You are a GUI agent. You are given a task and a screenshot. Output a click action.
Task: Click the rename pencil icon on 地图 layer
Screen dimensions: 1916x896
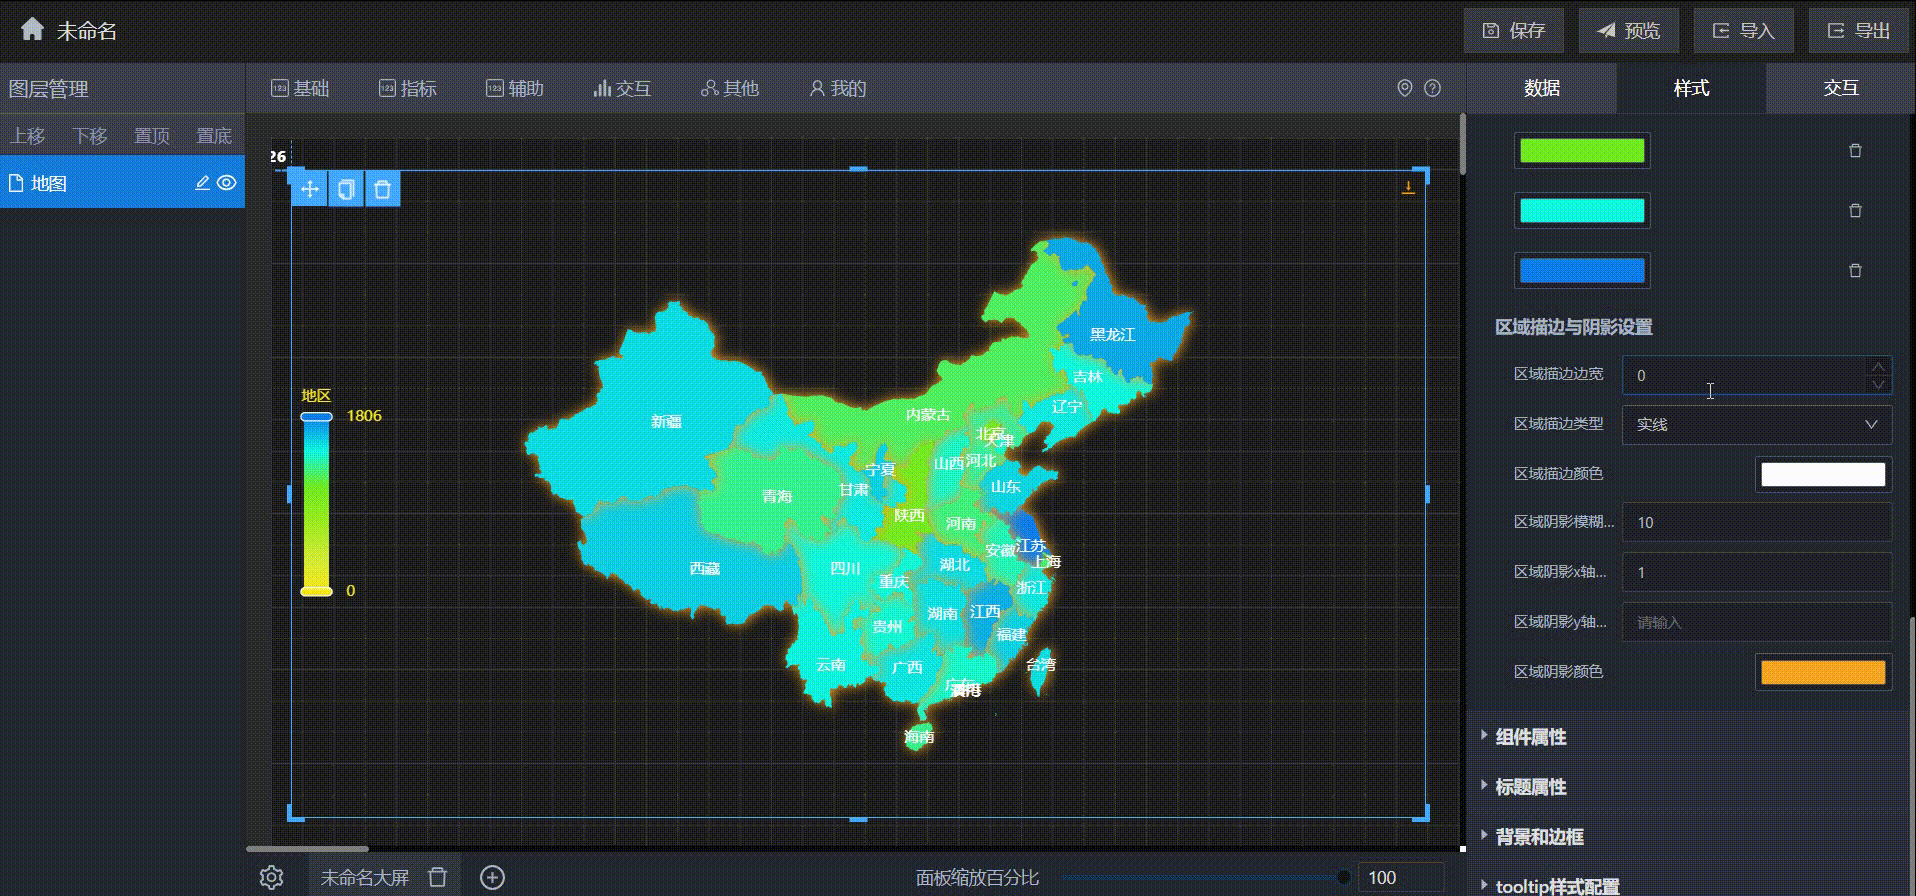click(x=202, y=183)
